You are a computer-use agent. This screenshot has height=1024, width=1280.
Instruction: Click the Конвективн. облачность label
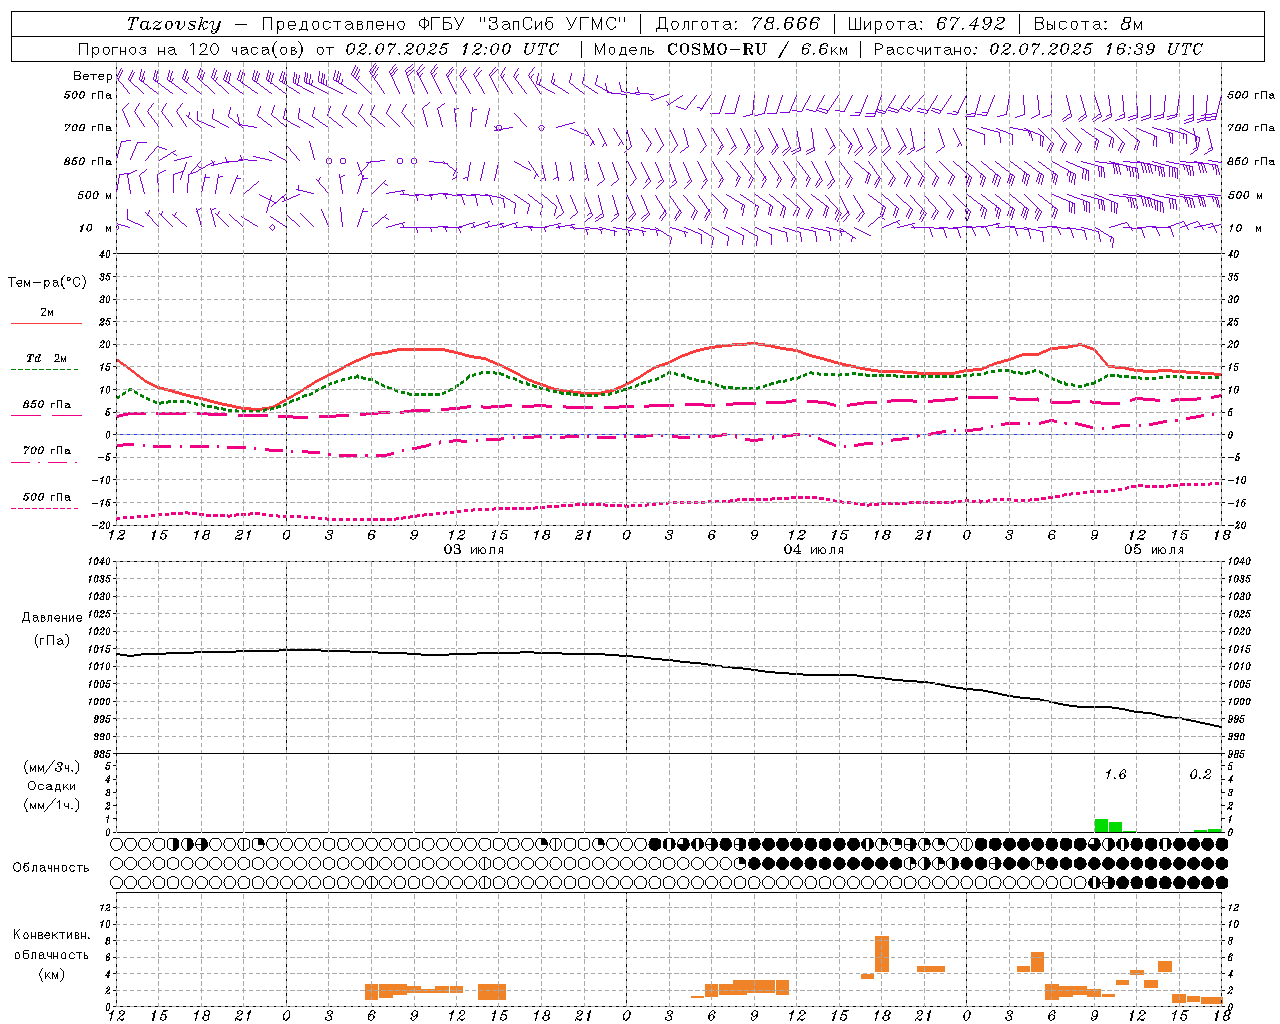click(51, 945)
